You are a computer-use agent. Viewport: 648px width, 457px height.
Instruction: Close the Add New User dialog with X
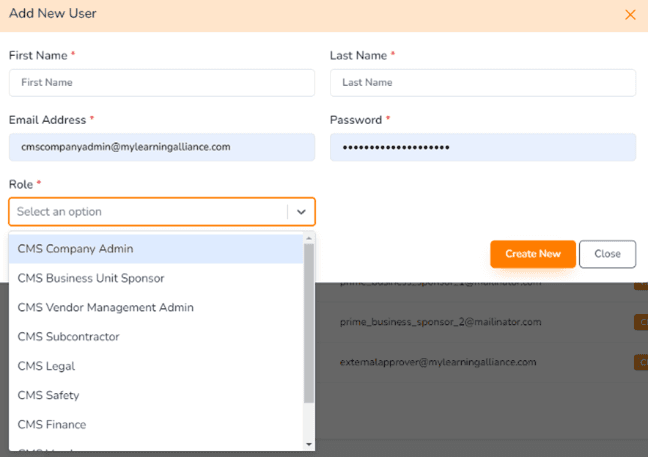click(x=630, y=15)
